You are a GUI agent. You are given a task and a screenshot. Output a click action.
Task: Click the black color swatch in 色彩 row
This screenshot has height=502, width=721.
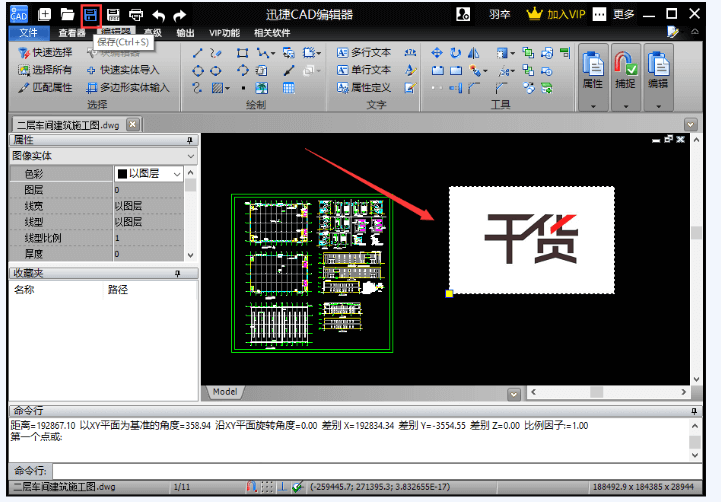pyautogui.click(x=122, y=174)
